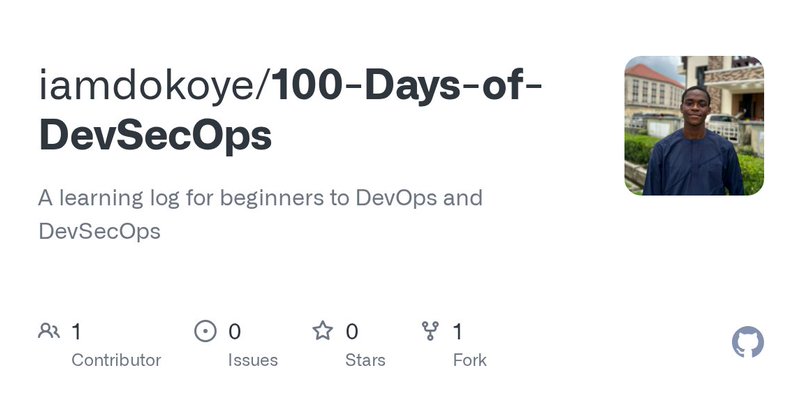Click the fork count number 1
Image resolution: width=800 pixels, height=419 pixels.
pos(458,332)
